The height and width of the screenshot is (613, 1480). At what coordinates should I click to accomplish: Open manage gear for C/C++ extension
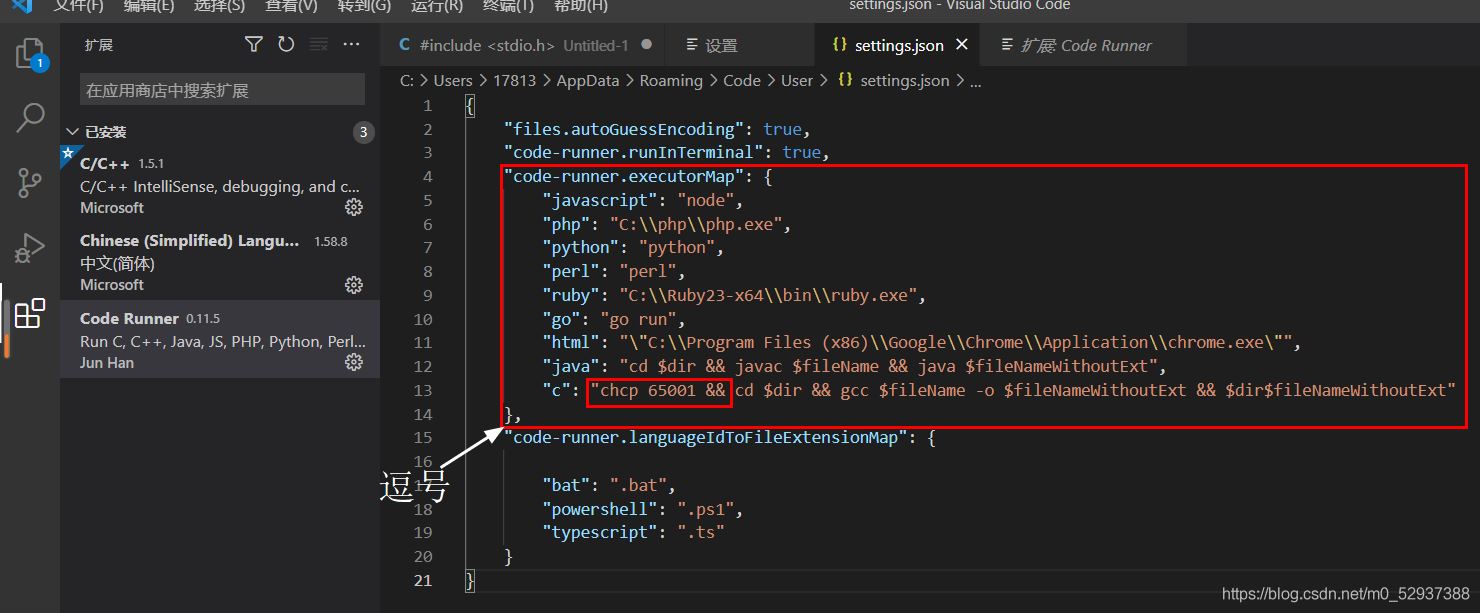(353, 207)
